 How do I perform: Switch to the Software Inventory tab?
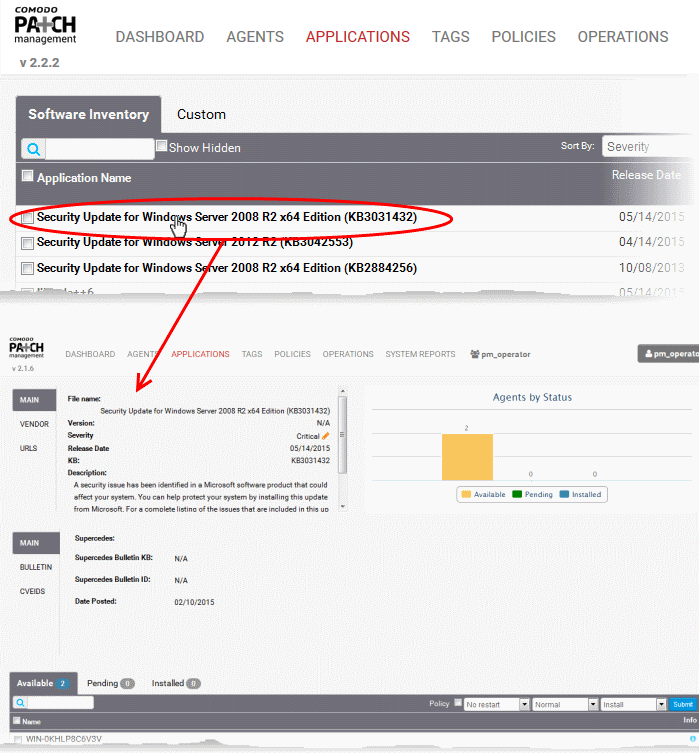click(x=88, y=114)
